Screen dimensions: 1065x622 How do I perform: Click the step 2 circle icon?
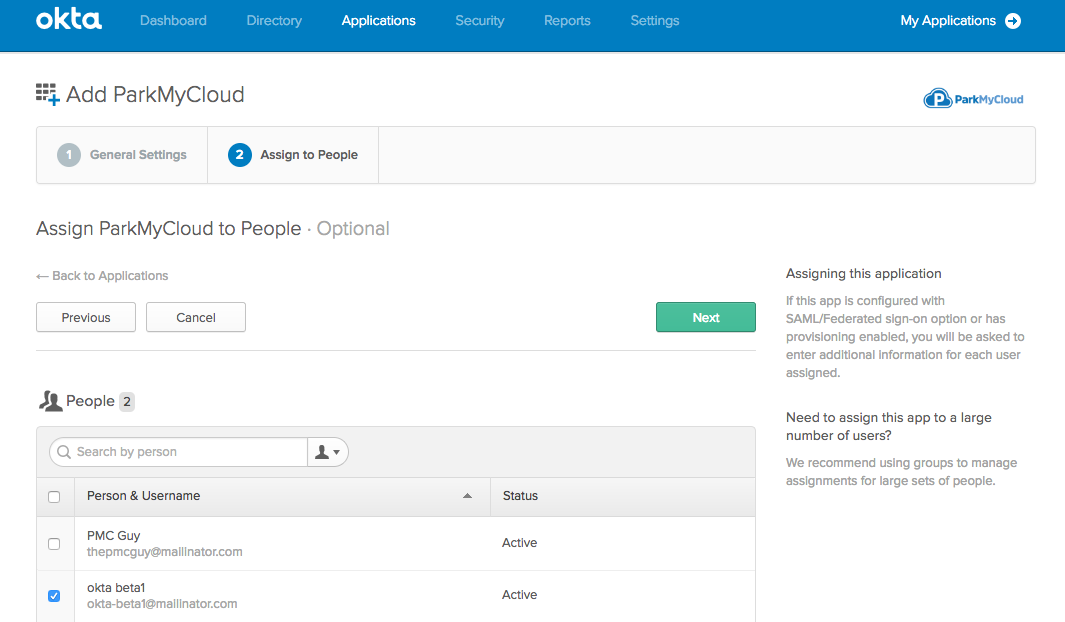tap(239, 155)
